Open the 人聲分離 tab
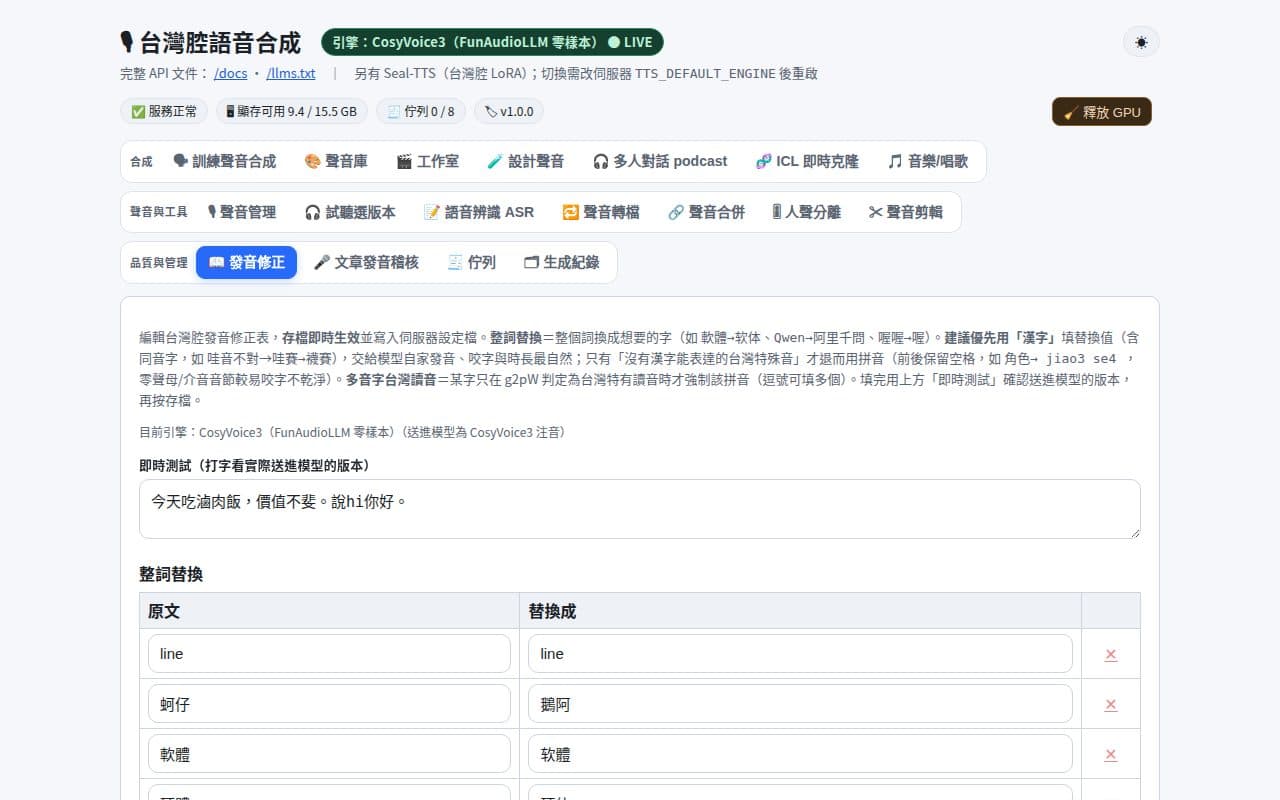Viewport: 1280px width, 800px height. point(807,212)
